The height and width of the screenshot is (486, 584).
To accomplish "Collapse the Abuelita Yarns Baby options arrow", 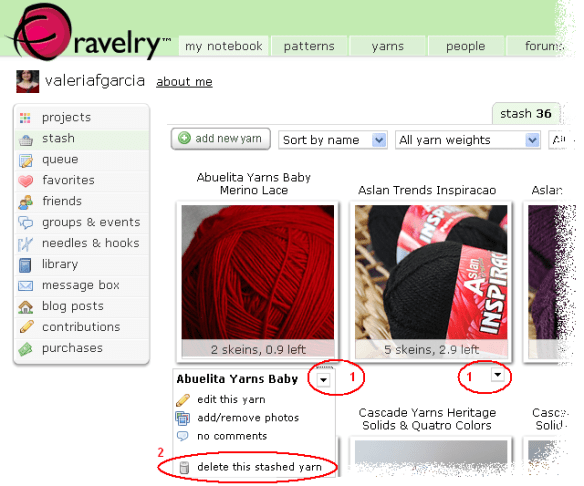I will tap(323, 380).
